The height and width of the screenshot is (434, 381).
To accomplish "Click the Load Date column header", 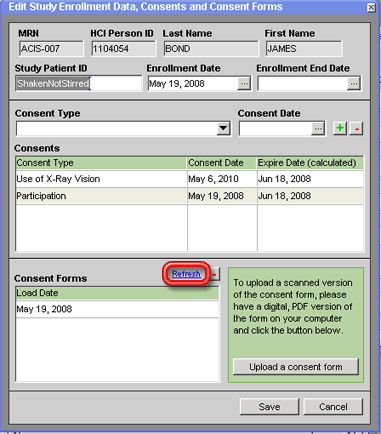I will coord(117,293).
